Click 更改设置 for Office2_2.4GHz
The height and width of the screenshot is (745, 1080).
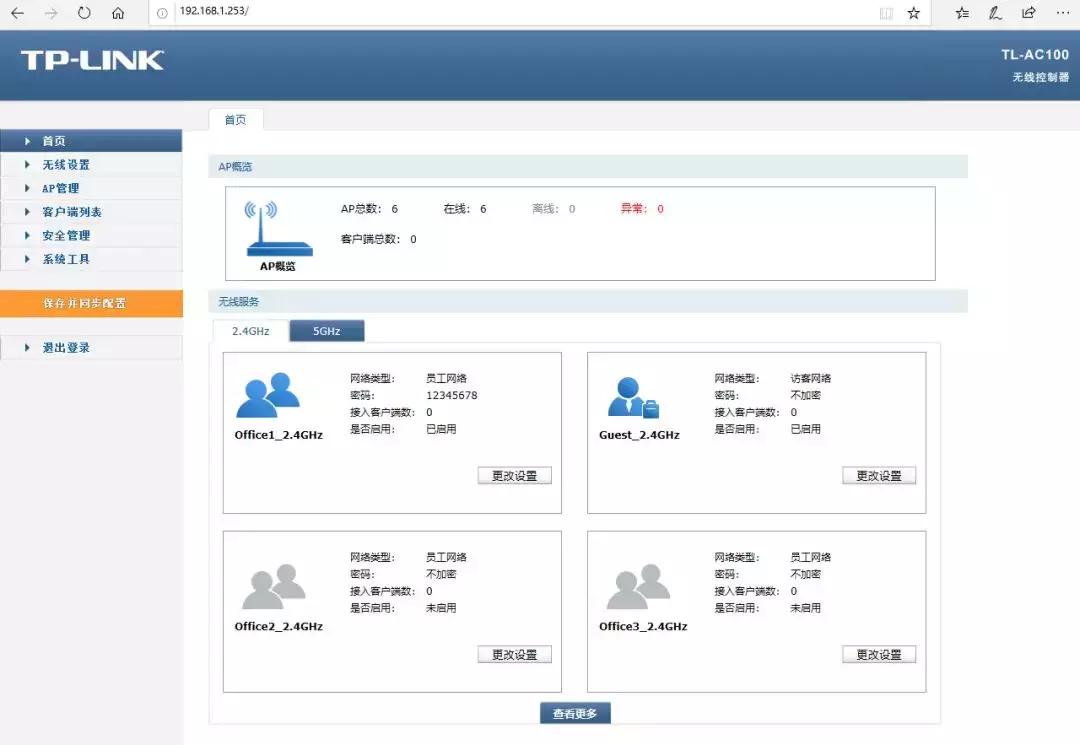click(x=515, y=655)
